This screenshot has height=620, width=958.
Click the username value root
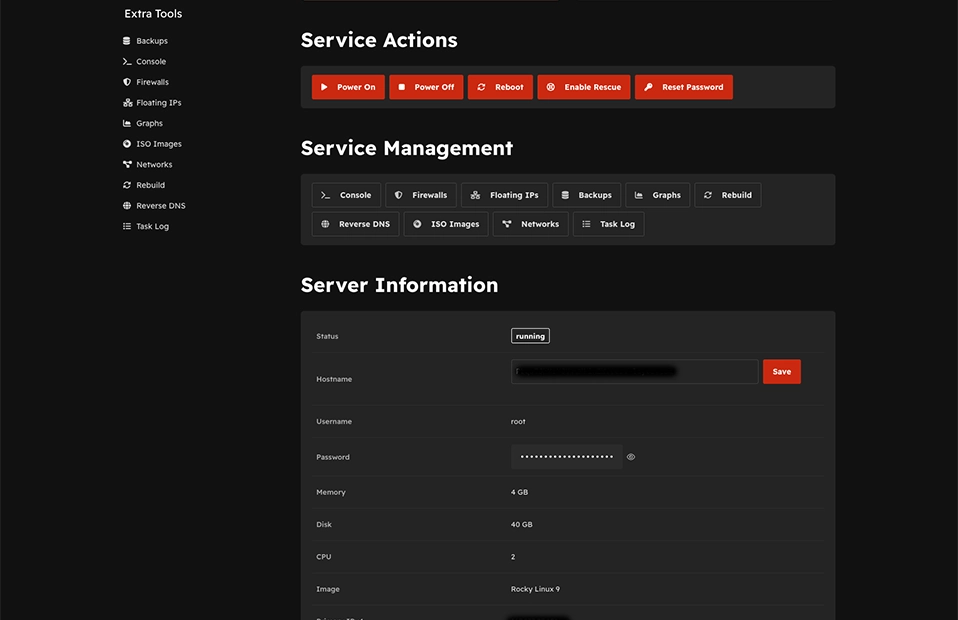coord(518,421)
